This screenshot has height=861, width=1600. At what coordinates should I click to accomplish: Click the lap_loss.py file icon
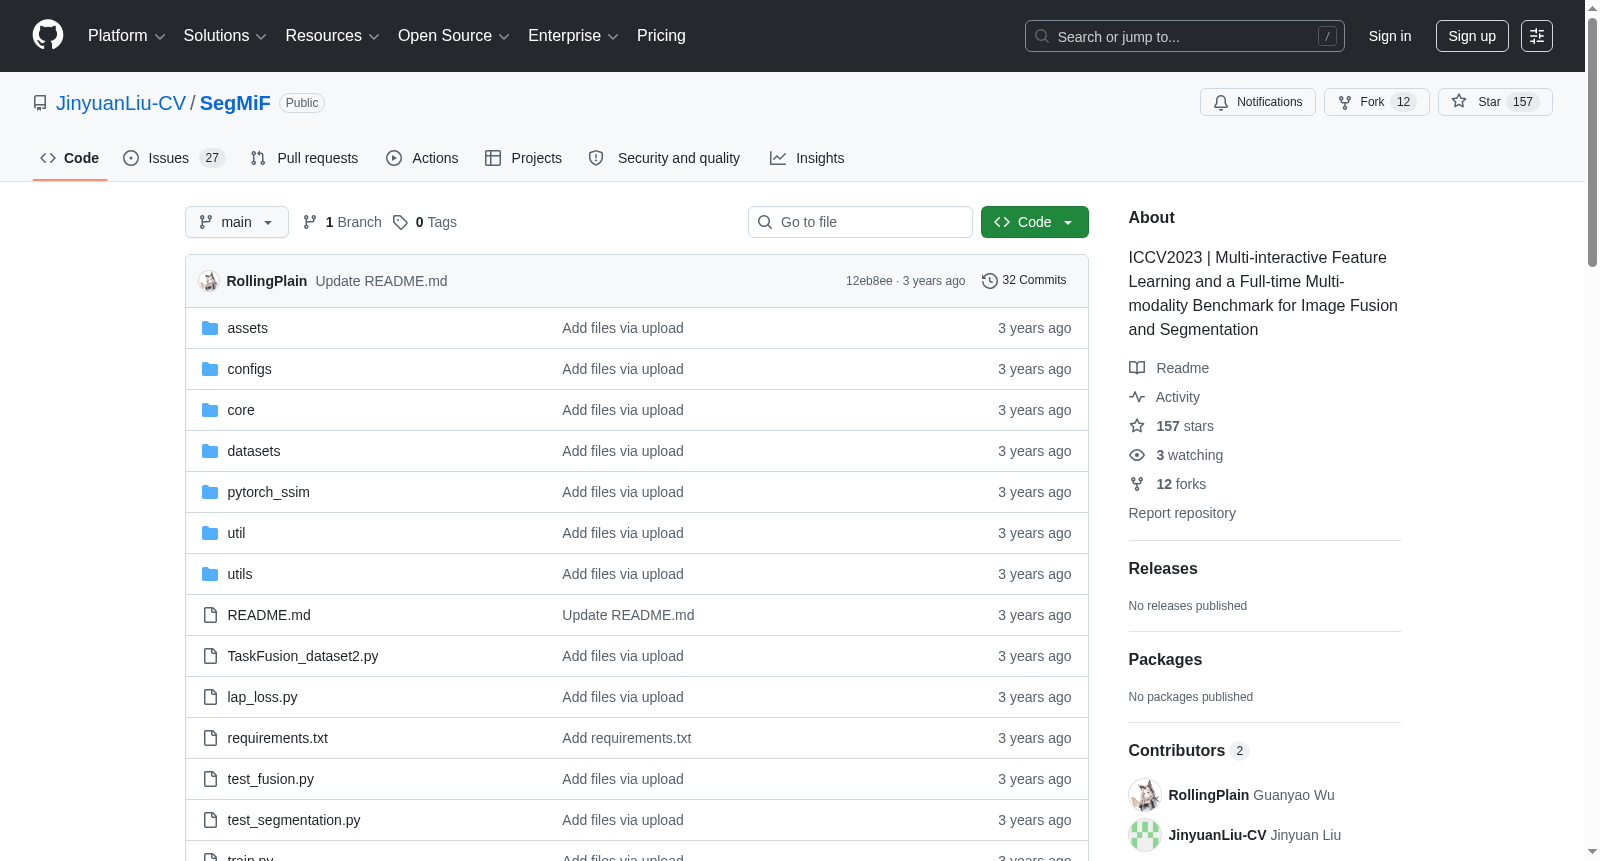pos(210,697)
